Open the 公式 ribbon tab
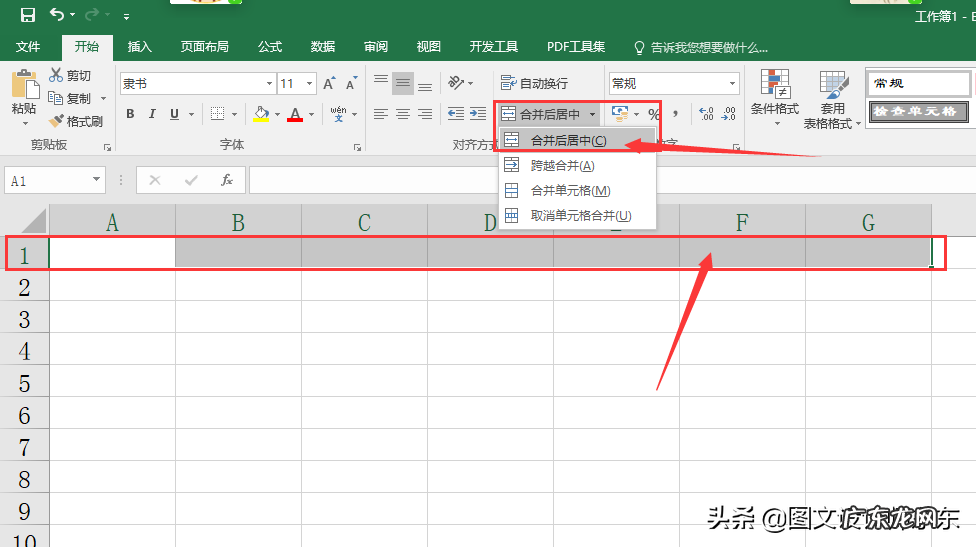976x547 pixels. [x=270, y=47]
